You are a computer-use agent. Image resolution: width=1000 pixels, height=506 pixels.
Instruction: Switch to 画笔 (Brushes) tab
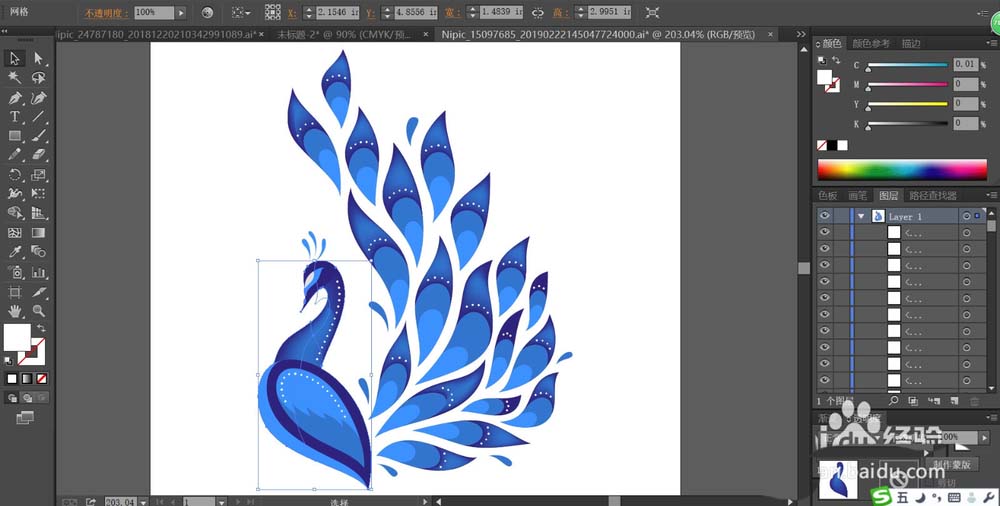coord(858,195)
